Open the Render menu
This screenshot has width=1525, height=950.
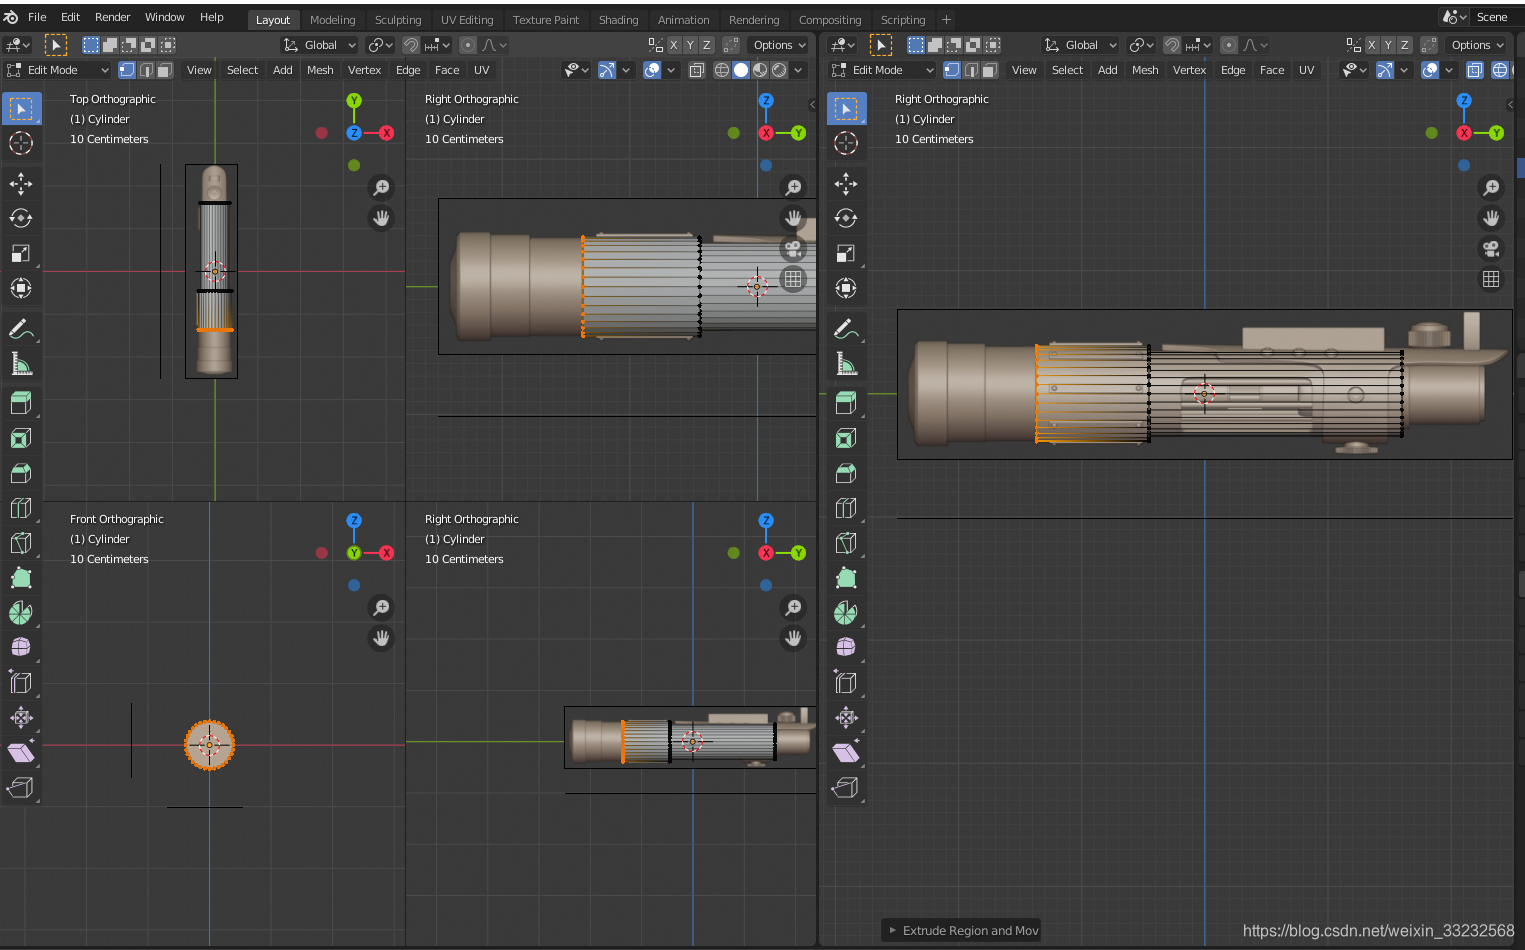click(112, 17)
